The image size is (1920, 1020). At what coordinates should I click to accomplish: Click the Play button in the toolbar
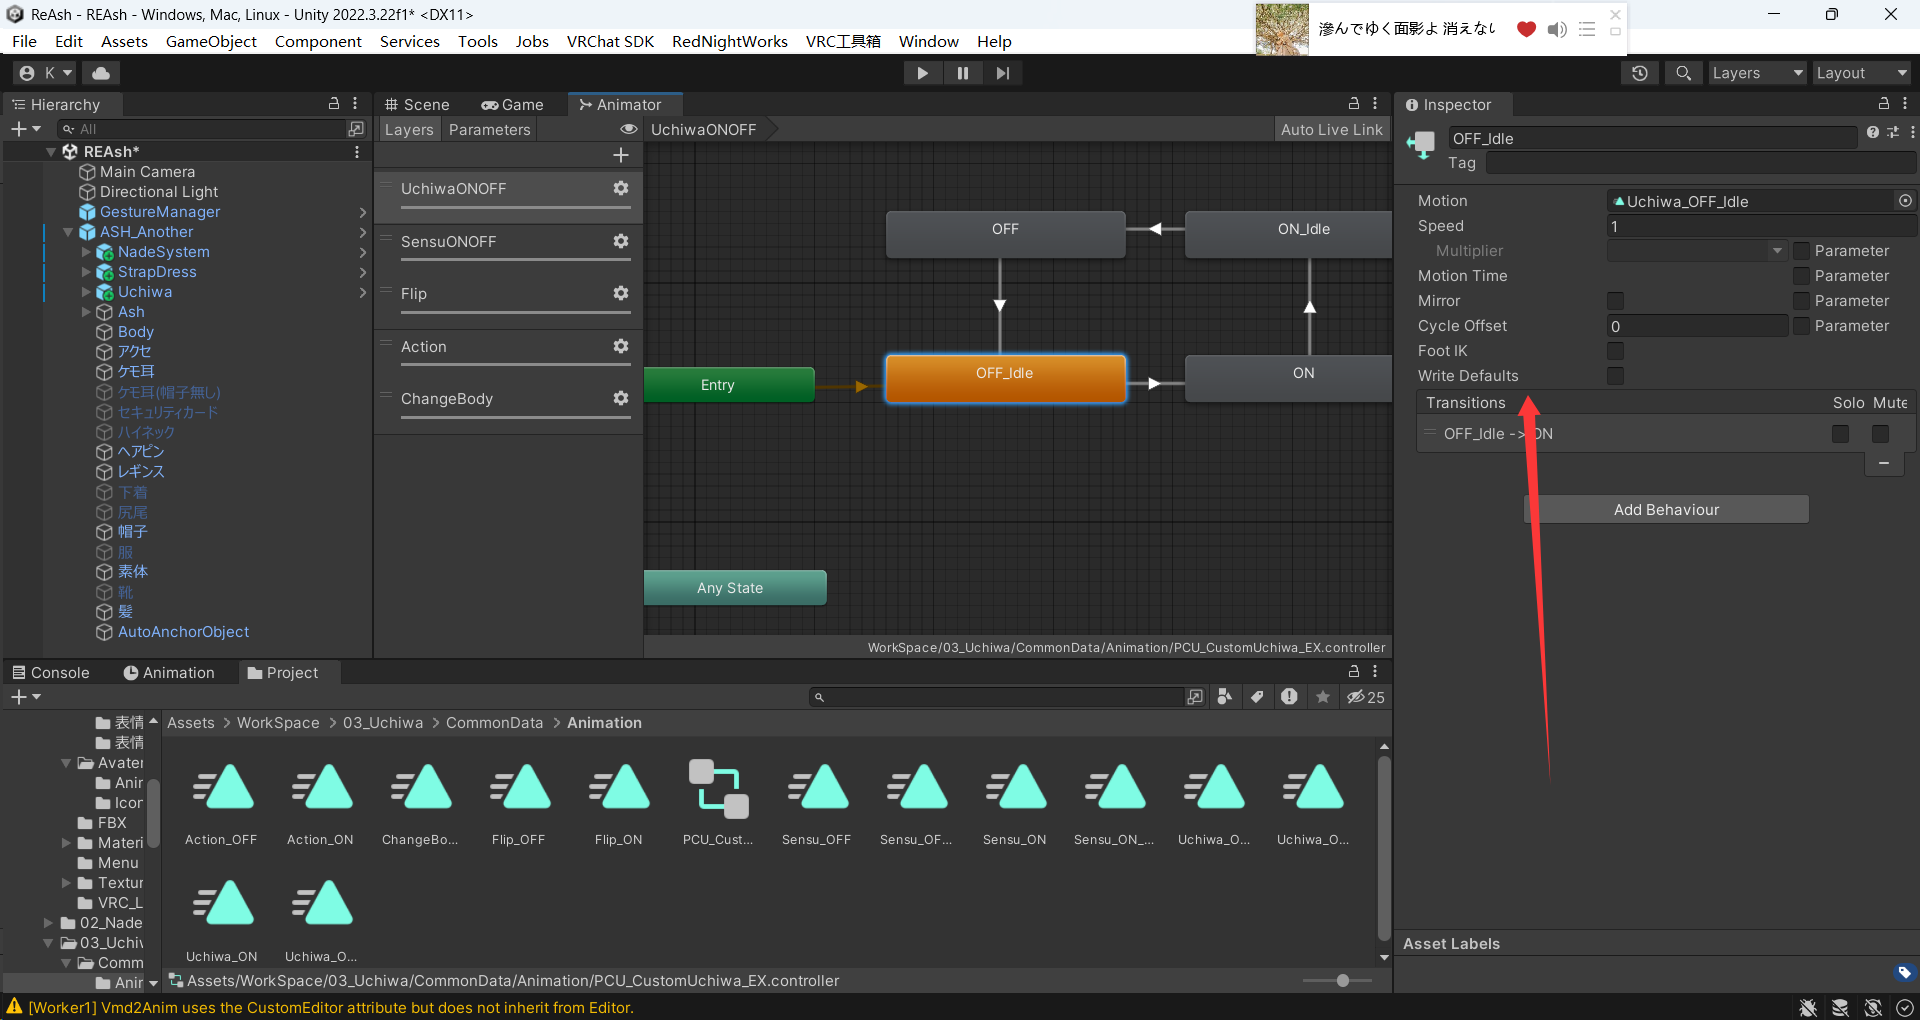click(x=922, y=73)
